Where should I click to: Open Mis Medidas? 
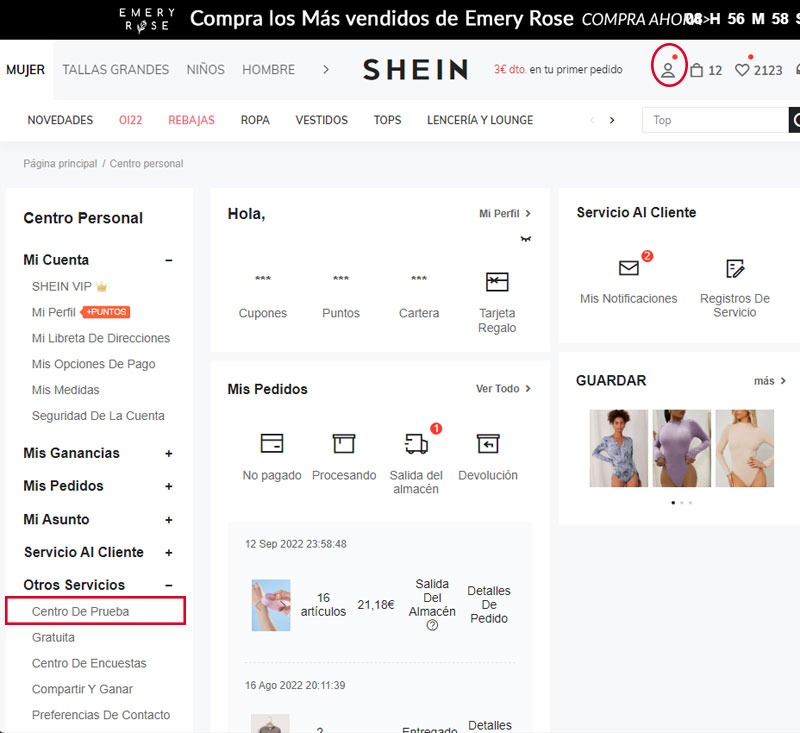click(x=65, y=390)
